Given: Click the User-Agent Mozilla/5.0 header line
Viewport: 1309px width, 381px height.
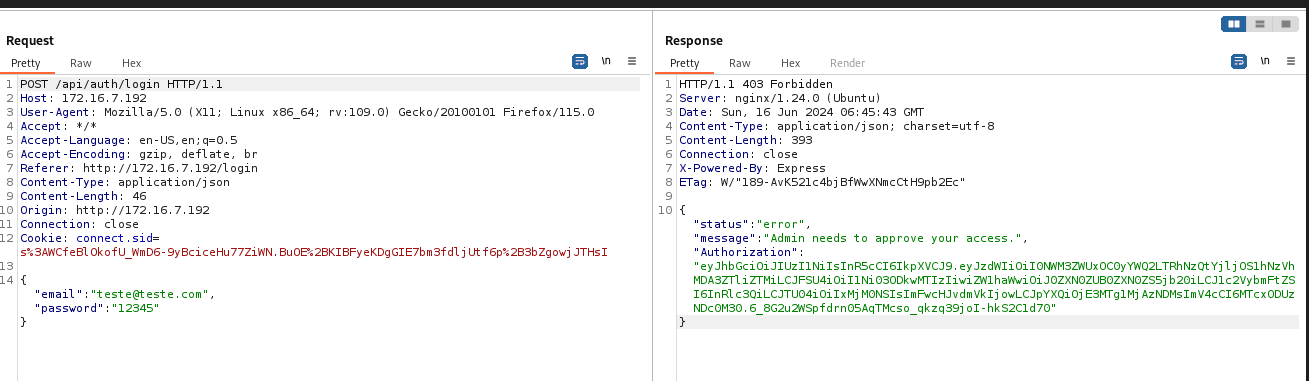Looking at the screenshot, I should click(307, 113).
